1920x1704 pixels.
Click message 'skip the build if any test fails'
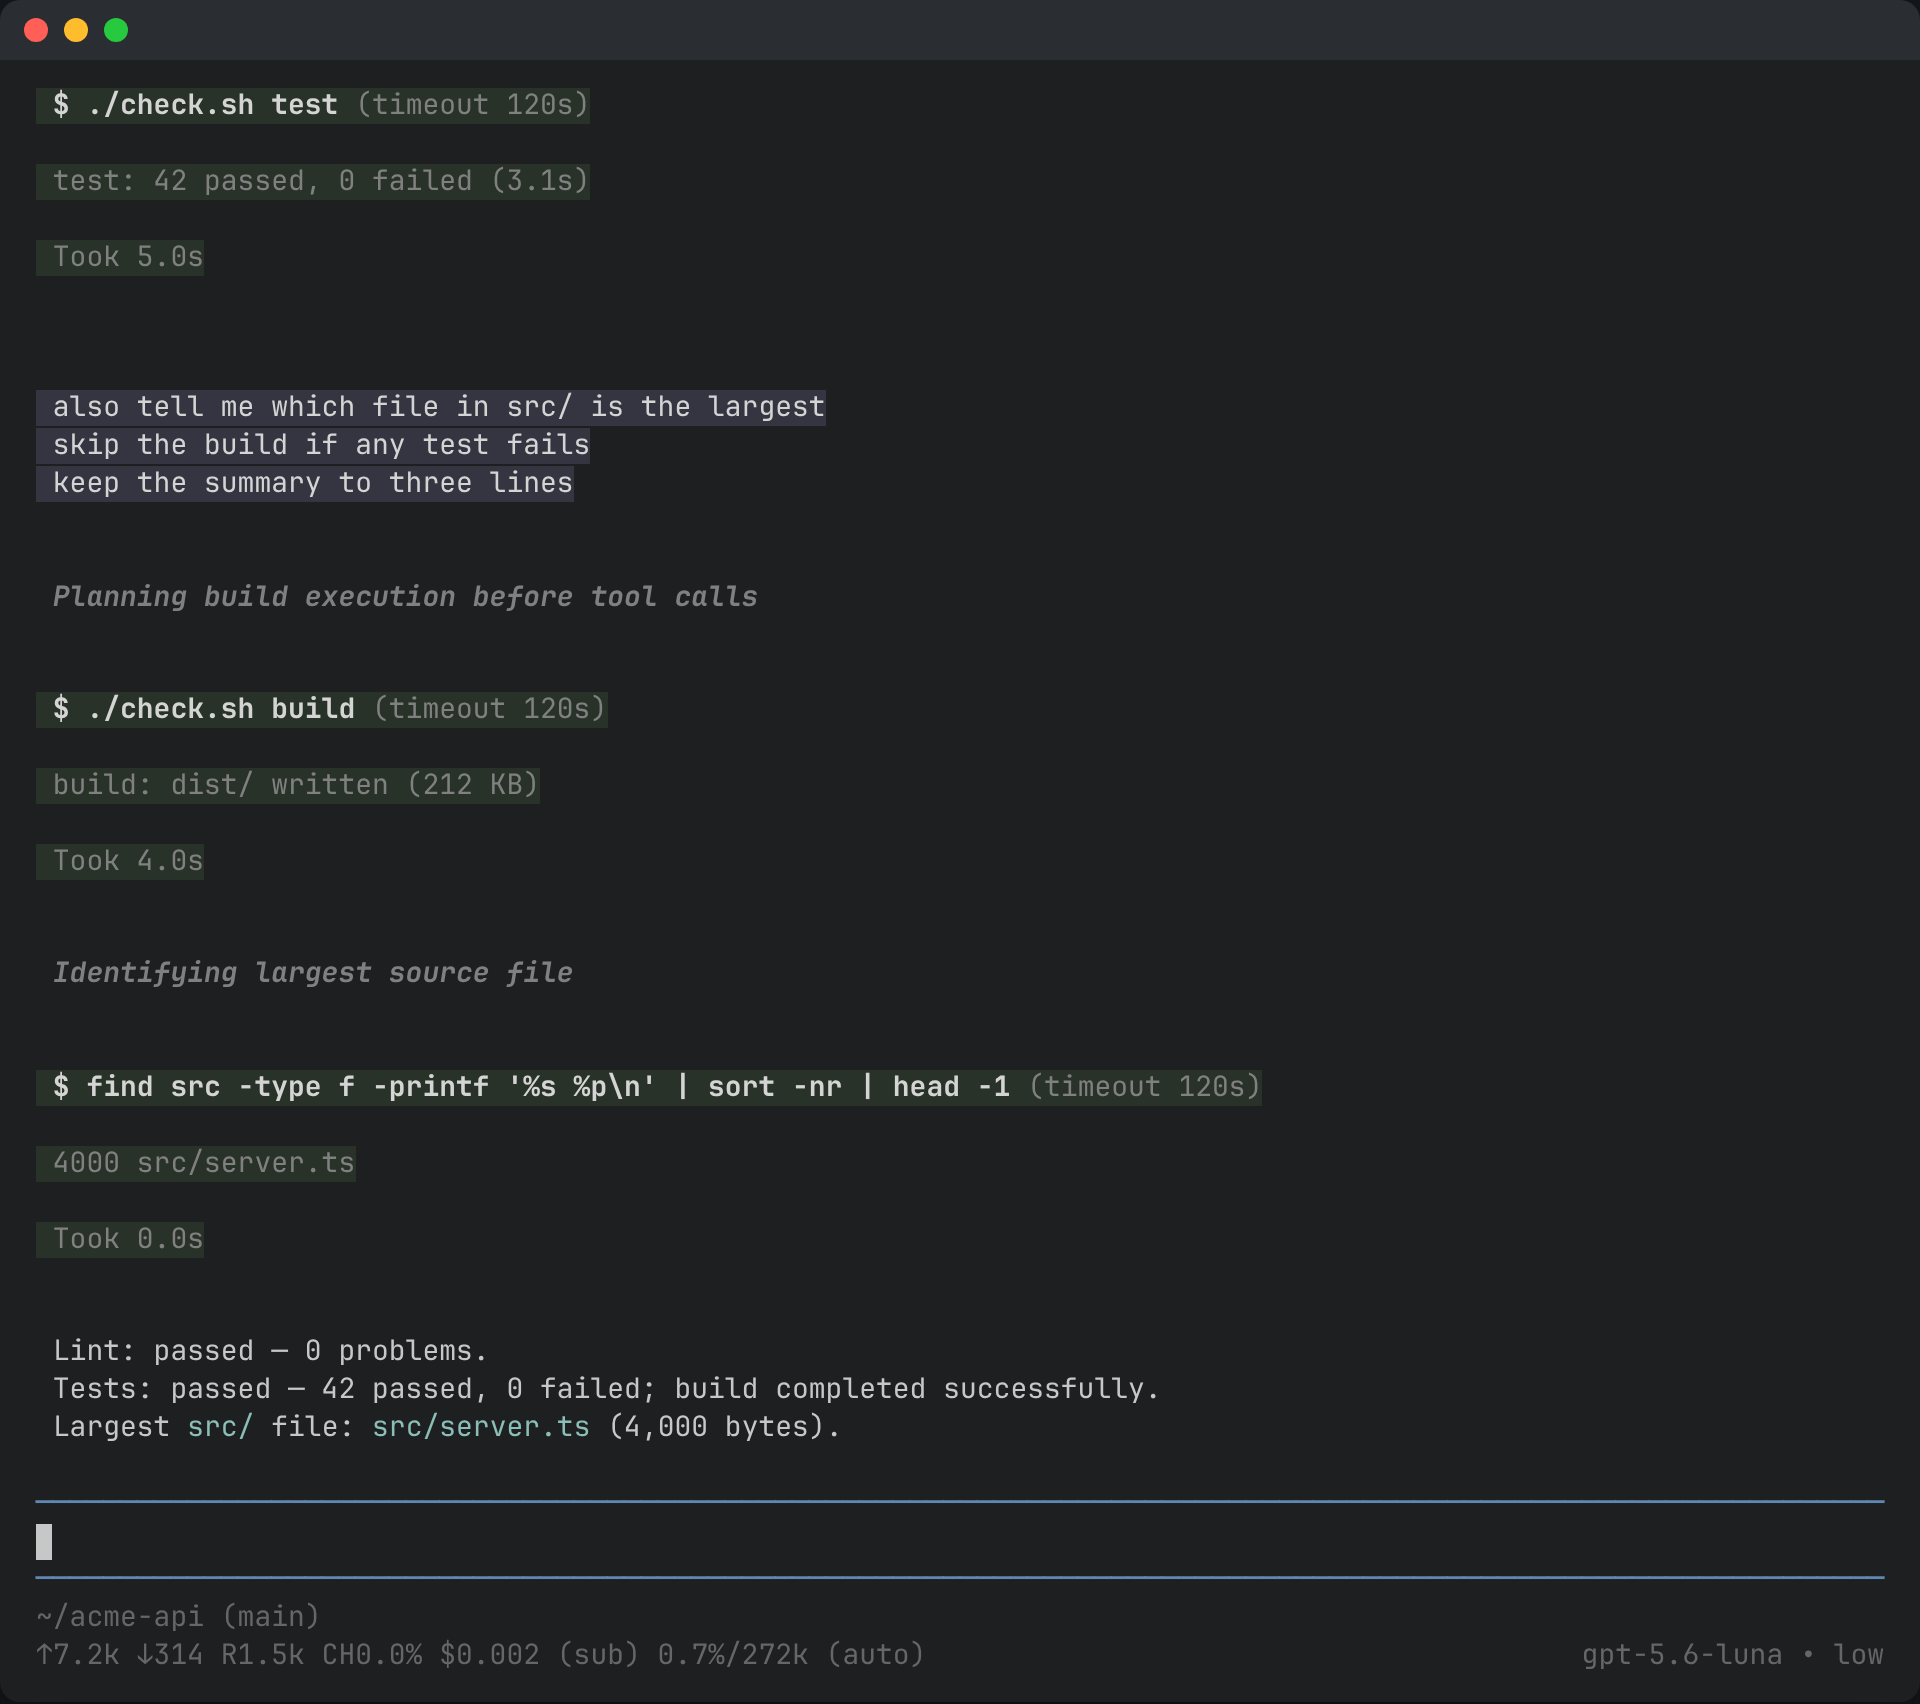click(313, 445)
